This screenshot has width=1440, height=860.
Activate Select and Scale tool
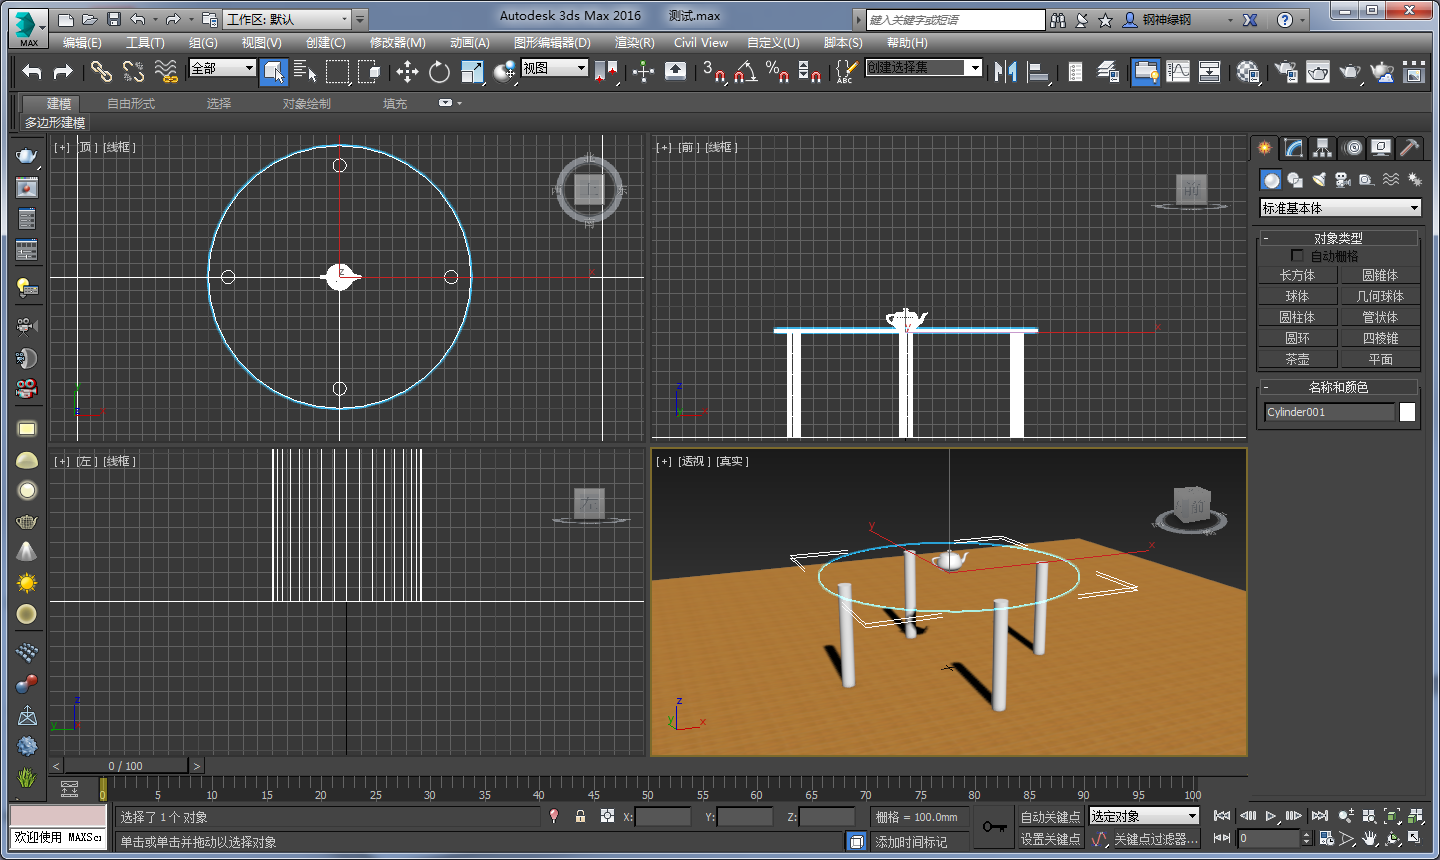pyautogui.click(x=472, y=71)
